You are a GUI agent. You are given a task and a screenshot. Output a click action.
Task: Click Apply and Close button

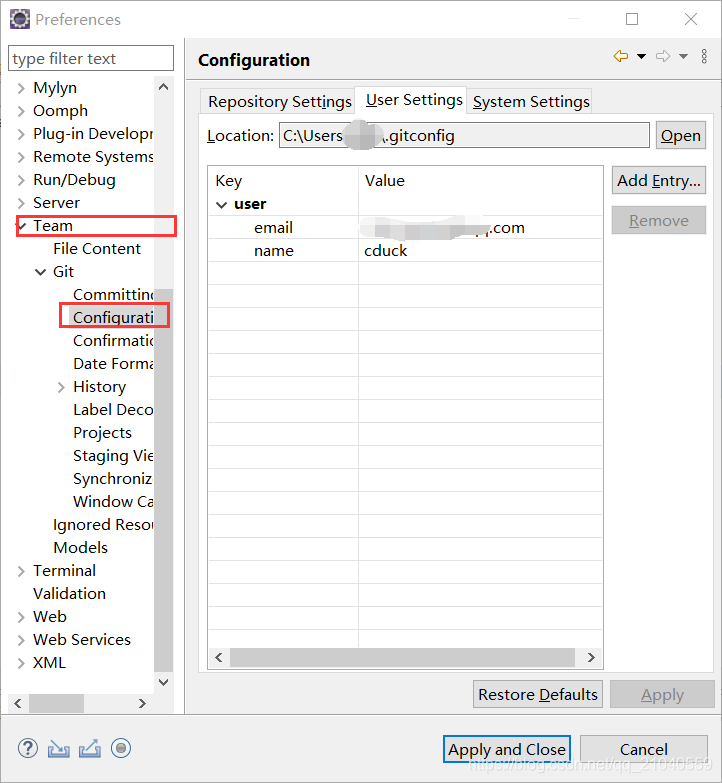point(507,749)
